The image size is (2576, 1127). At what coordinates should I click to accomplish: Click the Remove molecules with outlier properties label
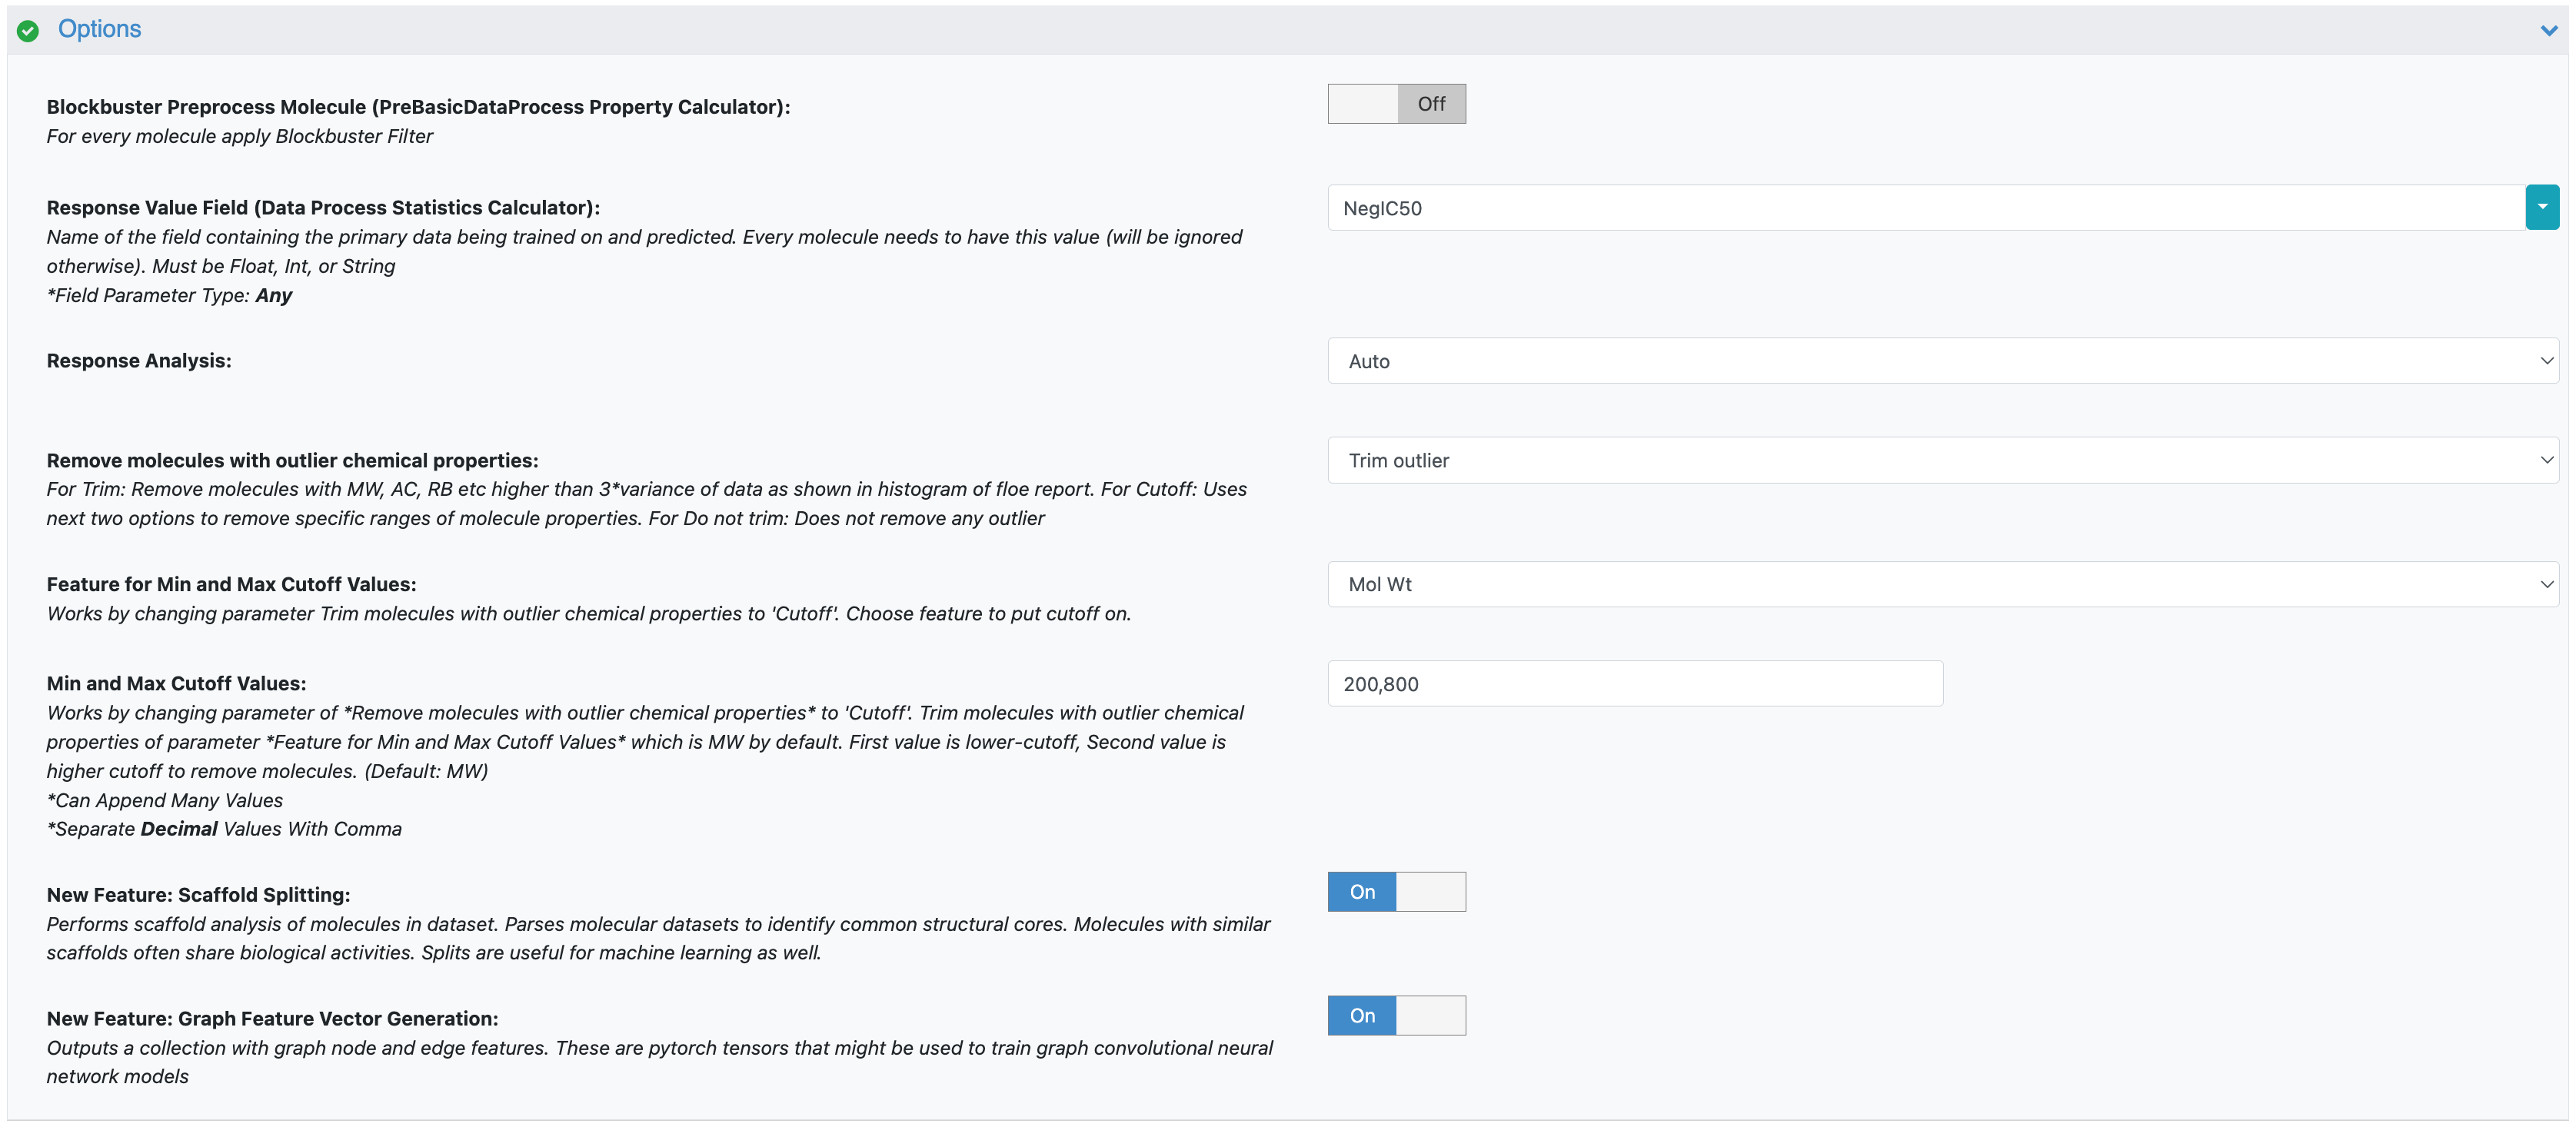[292, 461]
